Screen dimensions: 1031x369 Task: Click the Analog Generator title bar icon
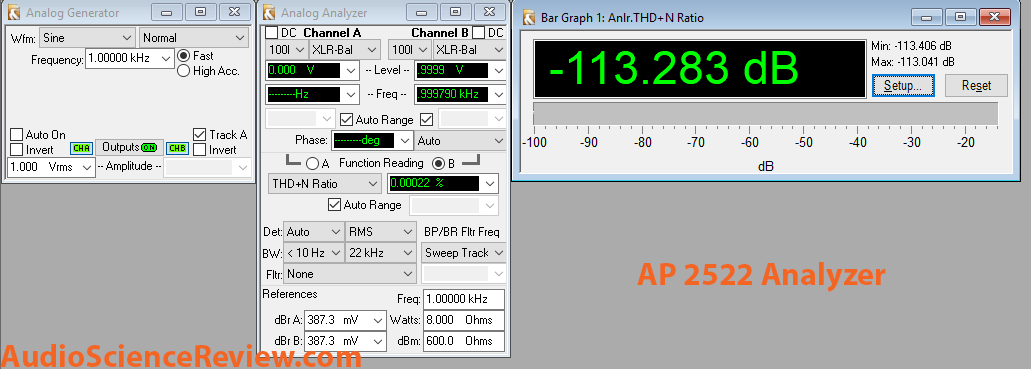click(x=13, y=13)
